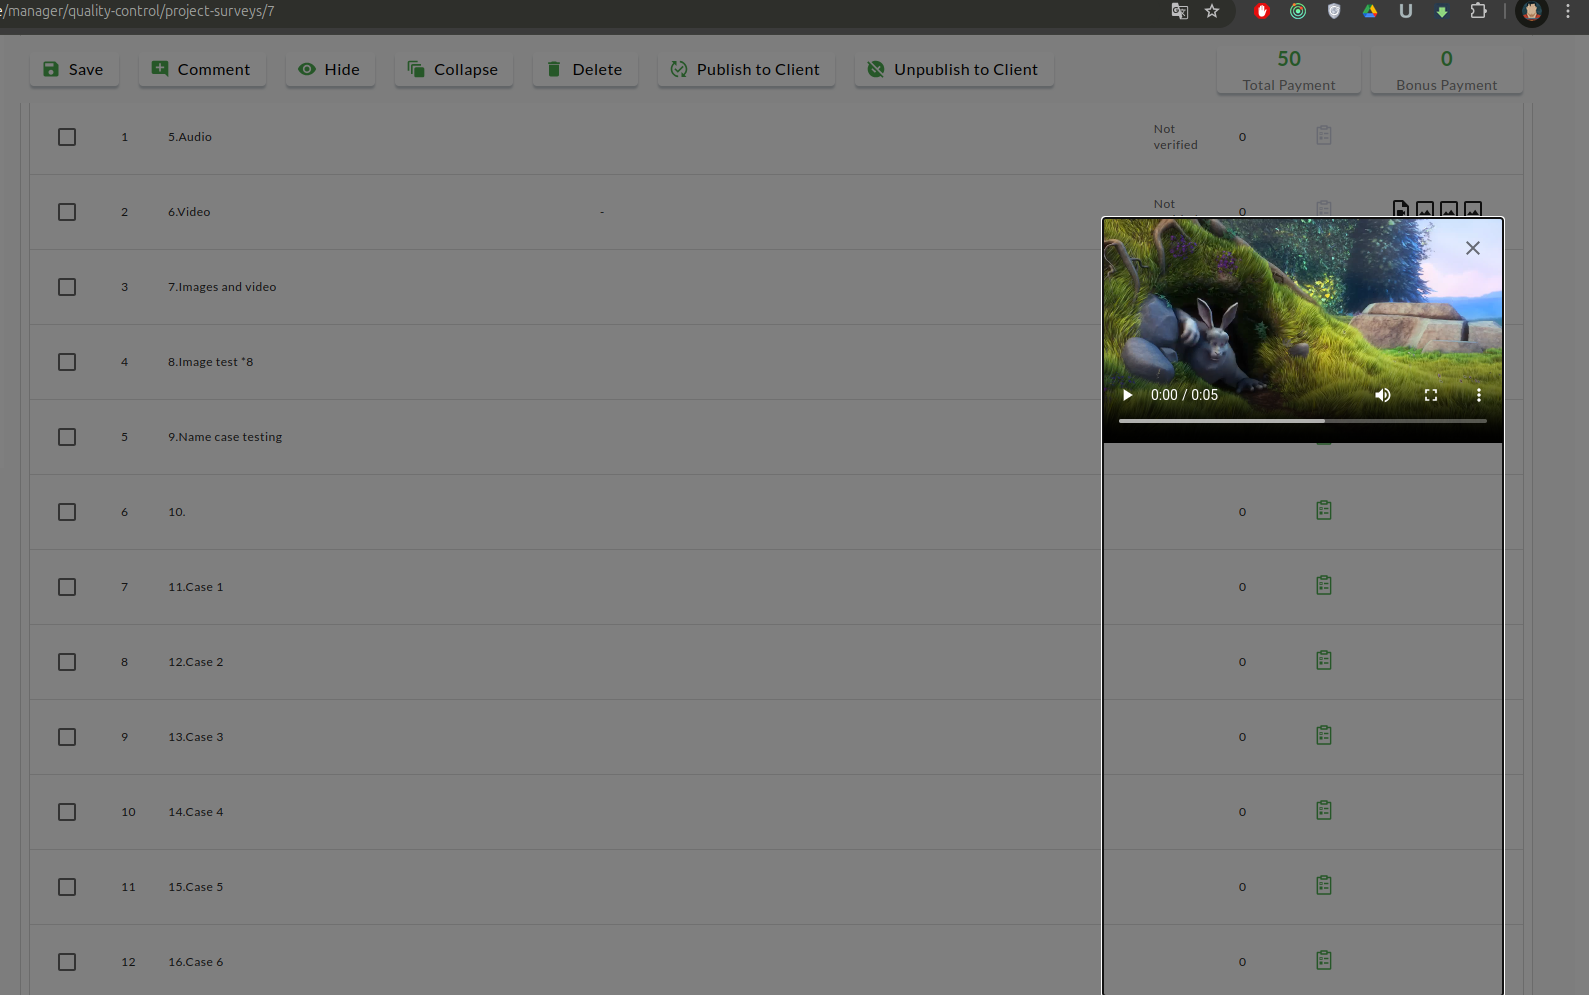Screen dimensions: 1589x995
Task: Add a Comment via toolbar
Action: [202, 69]
